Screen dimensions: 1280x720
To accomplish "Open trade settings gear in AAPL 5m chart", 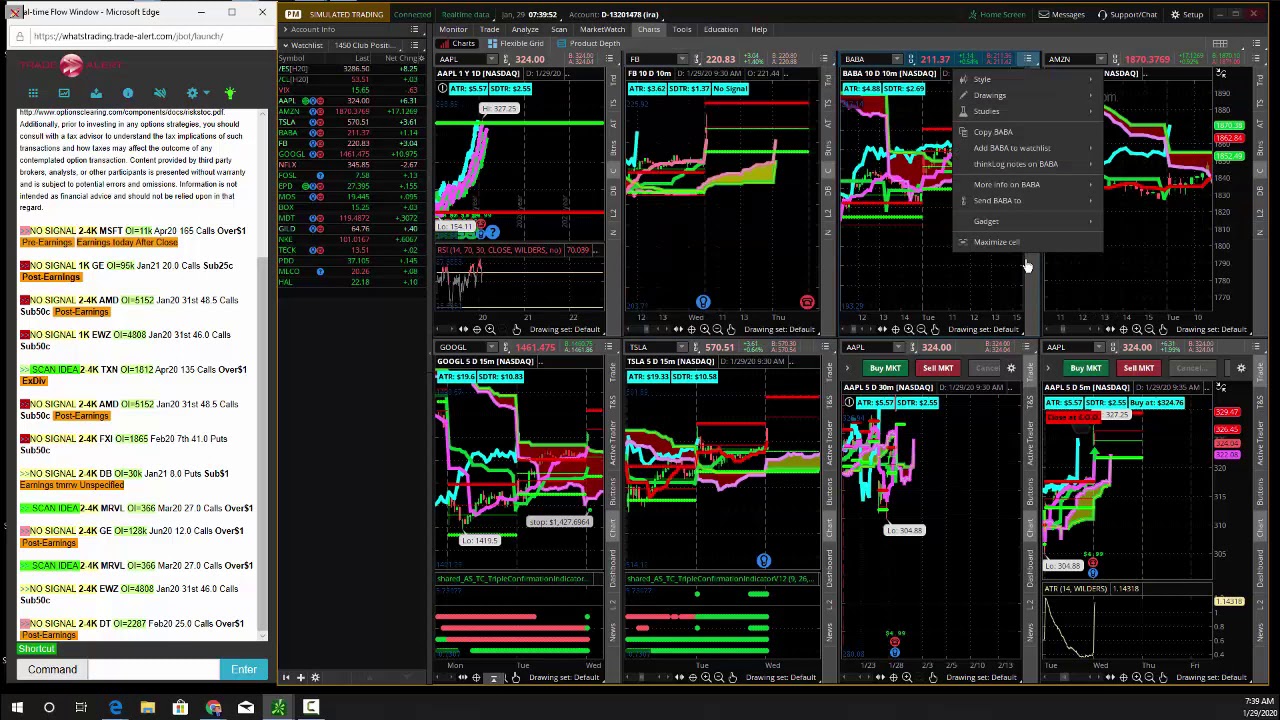I will point(1241,368).
